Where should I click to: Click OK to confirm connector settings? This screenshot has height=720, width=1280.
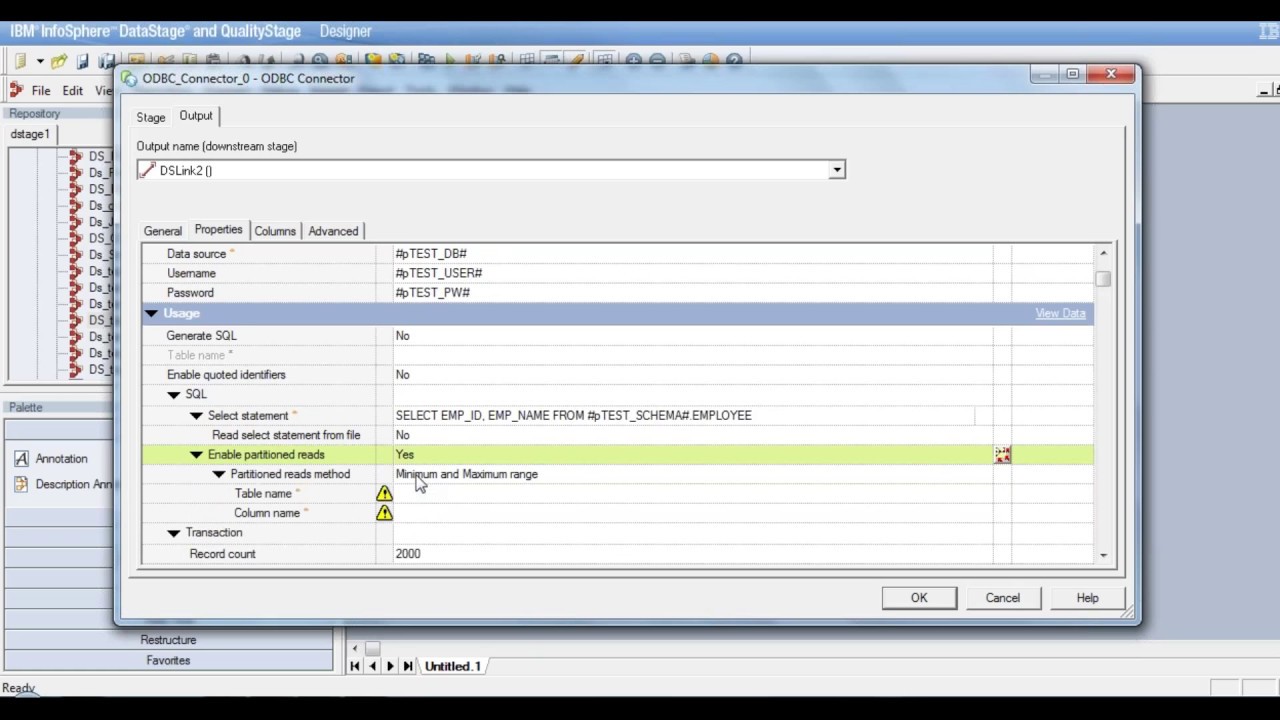tap(919, 598)
